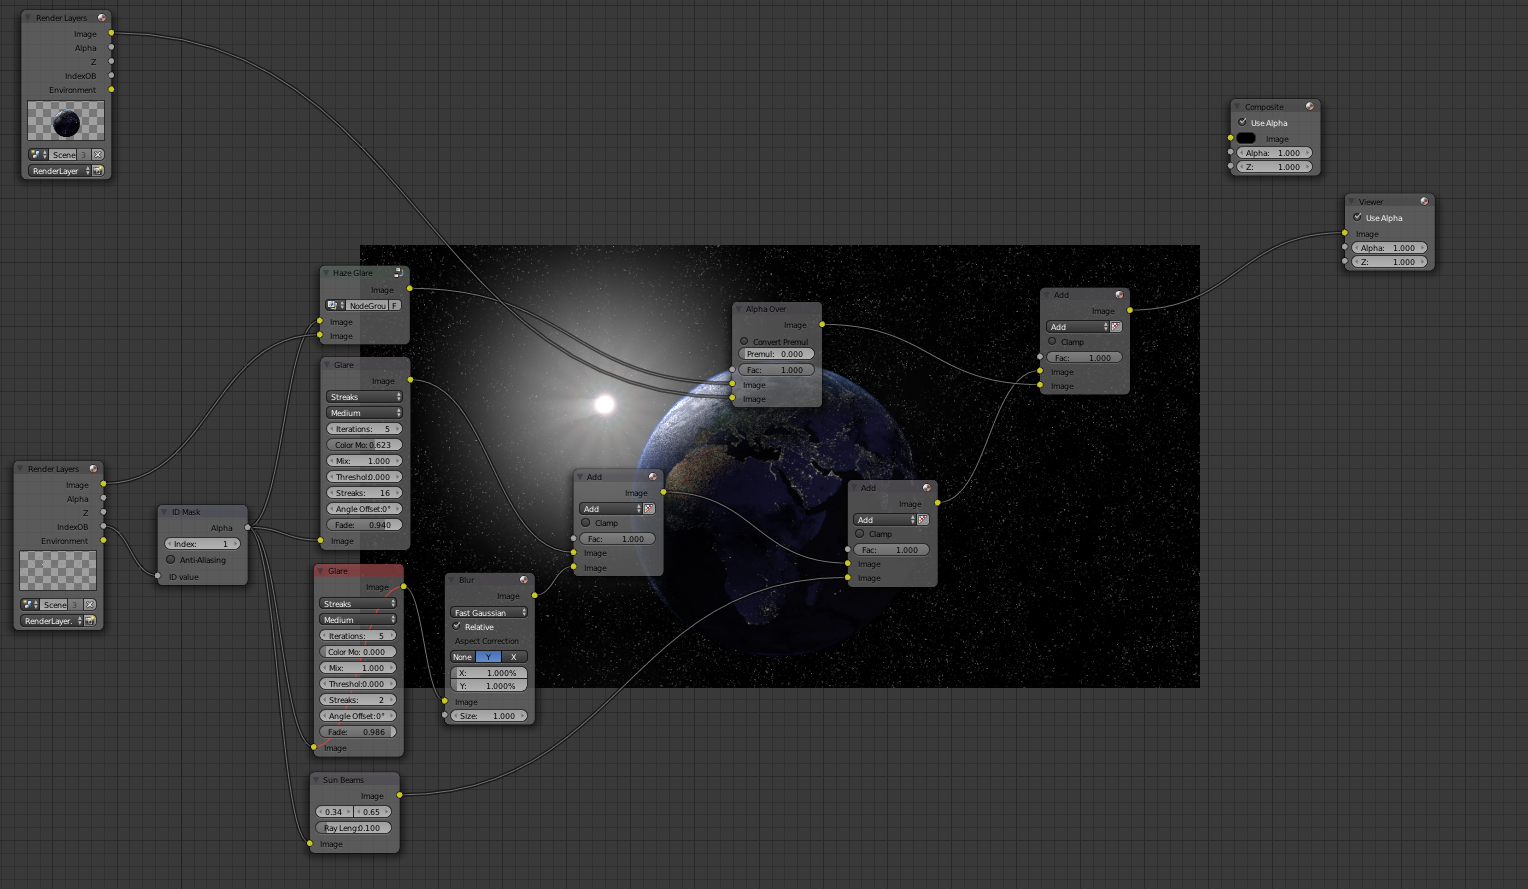Toggle preview icon on lower Render Layers node

[94, 469]
